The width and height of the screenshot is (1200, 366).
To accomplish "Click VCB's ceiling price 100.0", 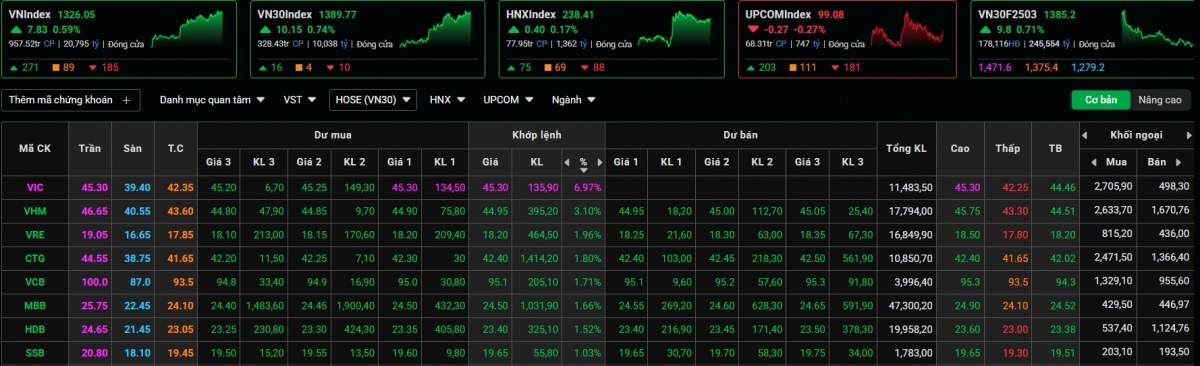I will pos(93,282).
